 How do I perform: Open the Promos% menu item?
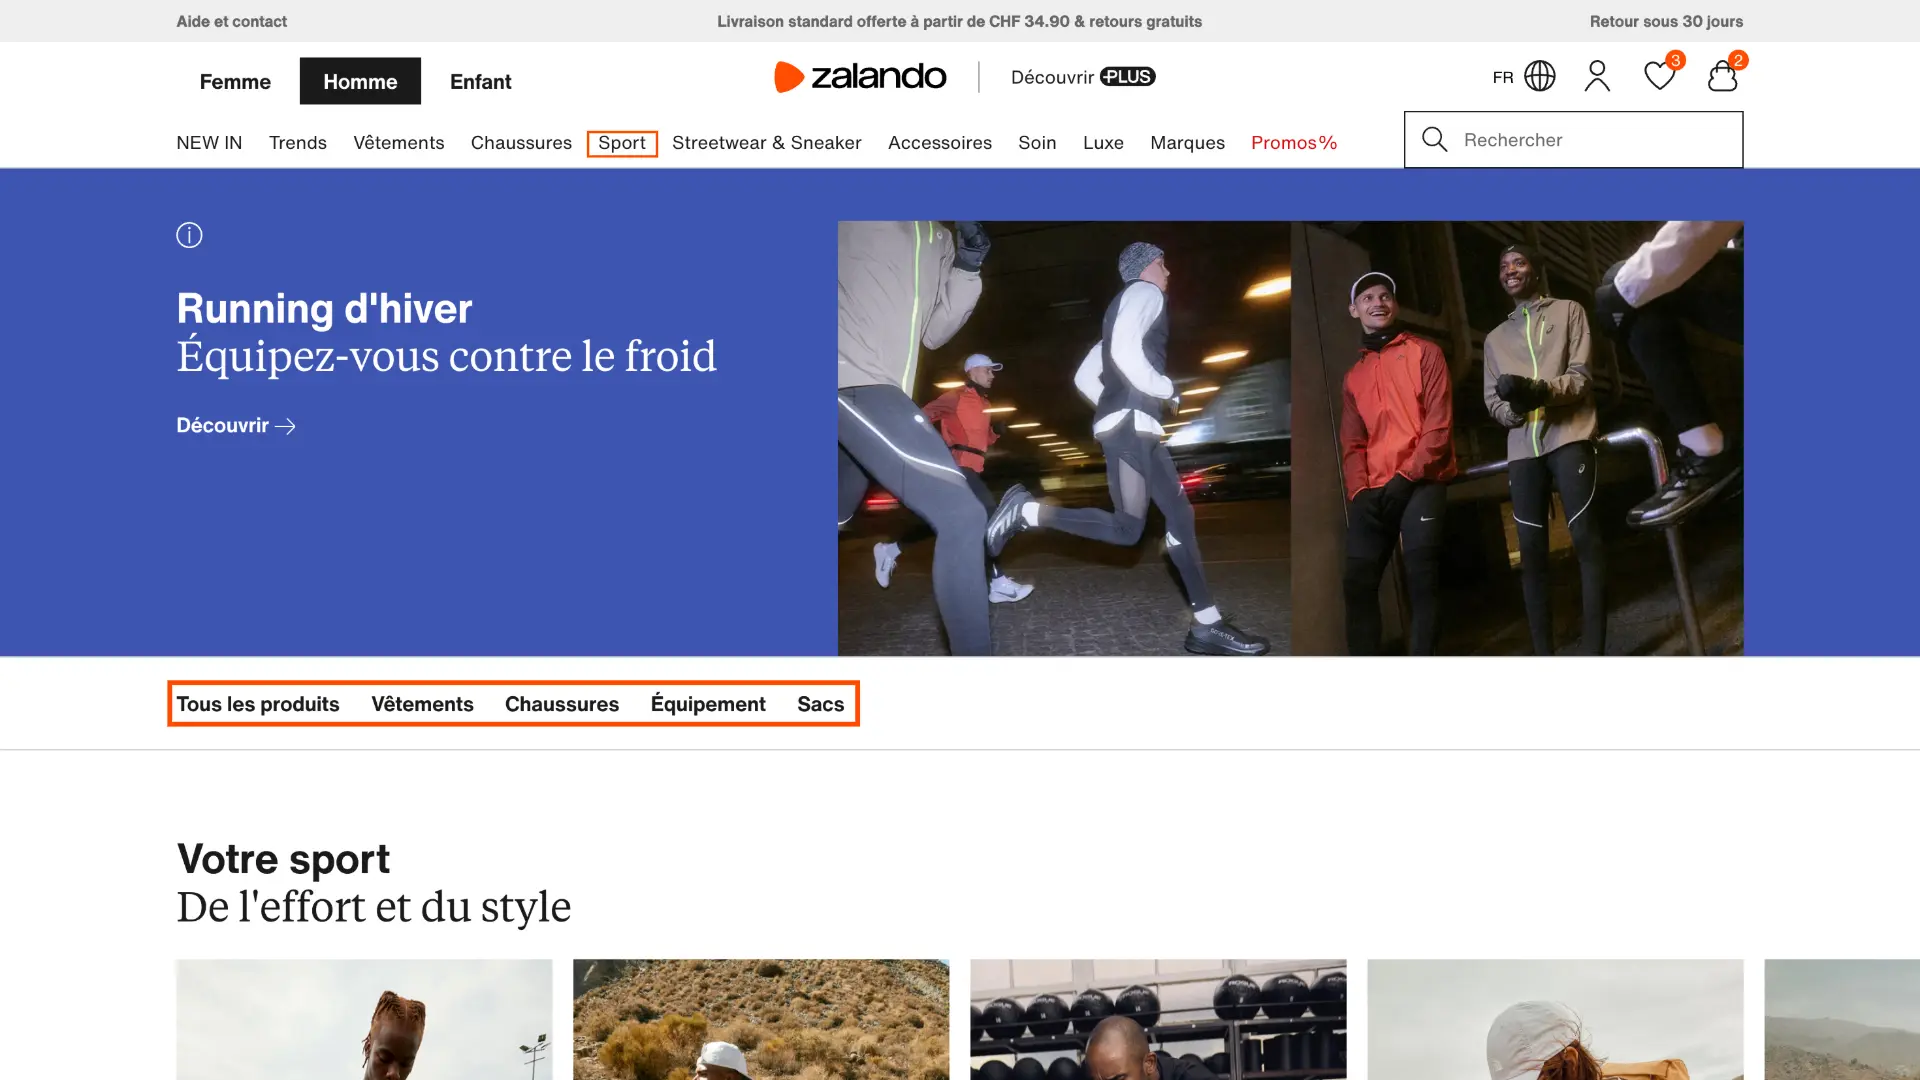pos(1294,143)
